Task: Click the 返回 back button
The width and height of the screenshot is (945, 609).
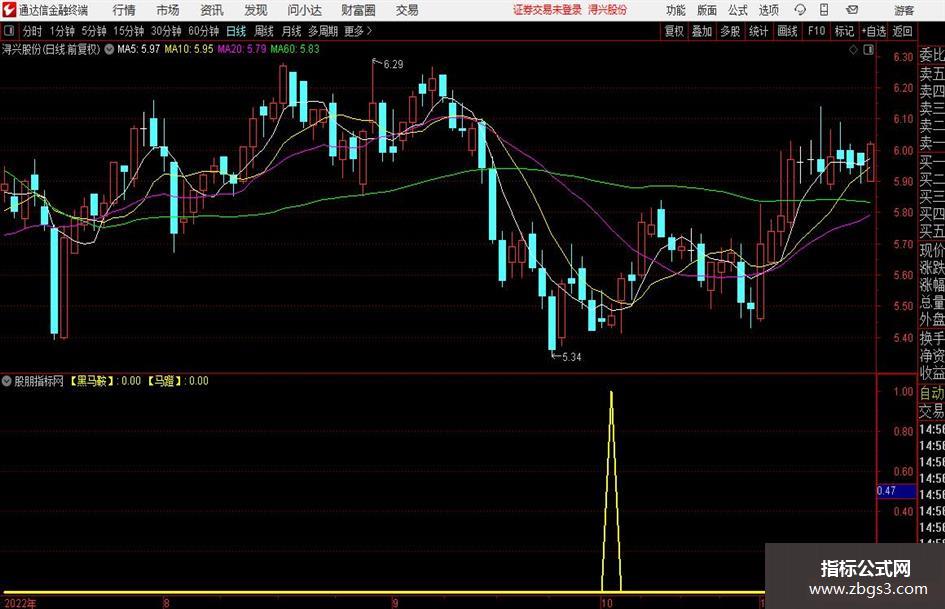Action: coord(902,31)
